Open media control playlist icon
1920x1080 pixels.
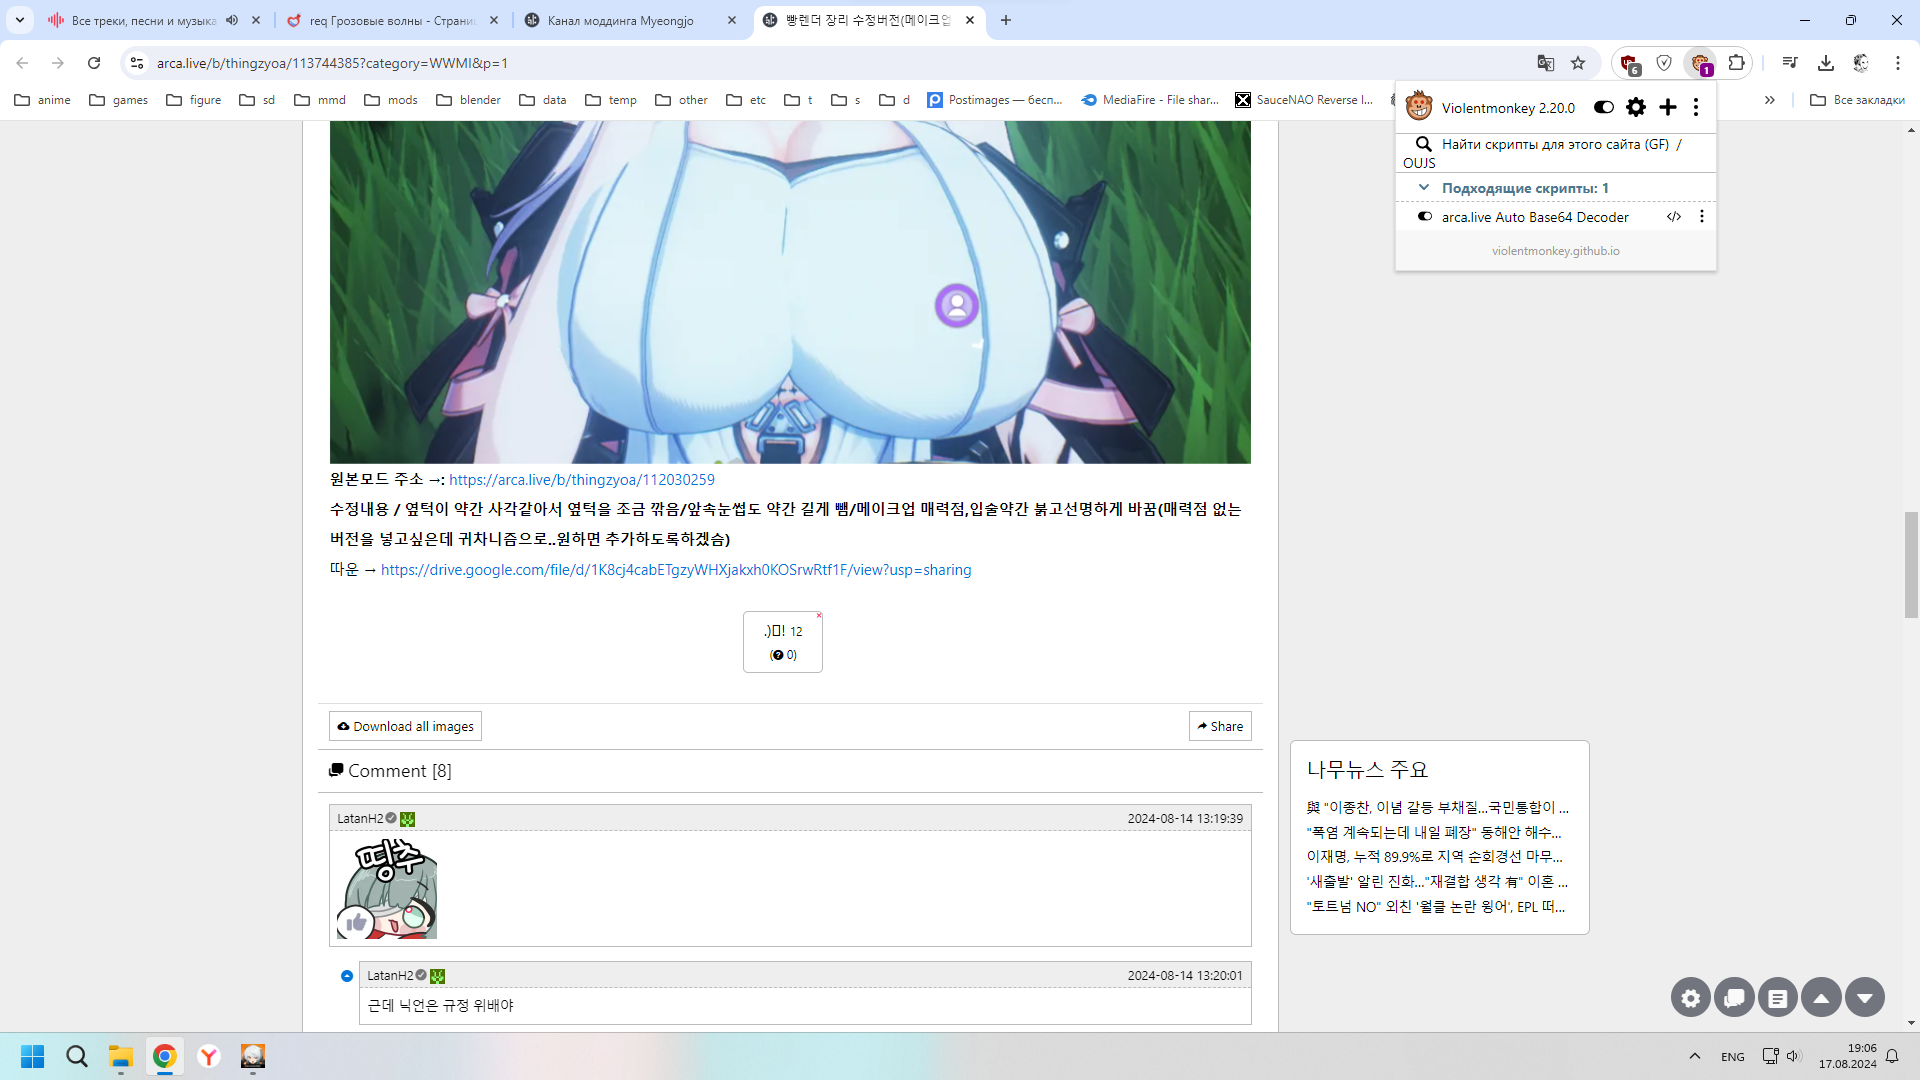[1790, 63]
